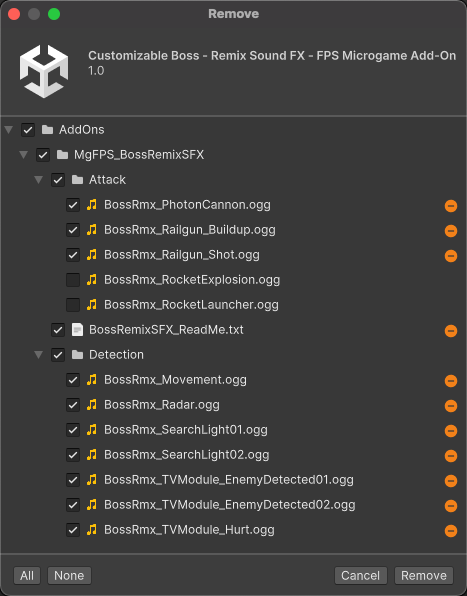
Task: Select the BossRmx_TVModule_EnemyDetected02.ogg row
Action: tap(233, 505)
